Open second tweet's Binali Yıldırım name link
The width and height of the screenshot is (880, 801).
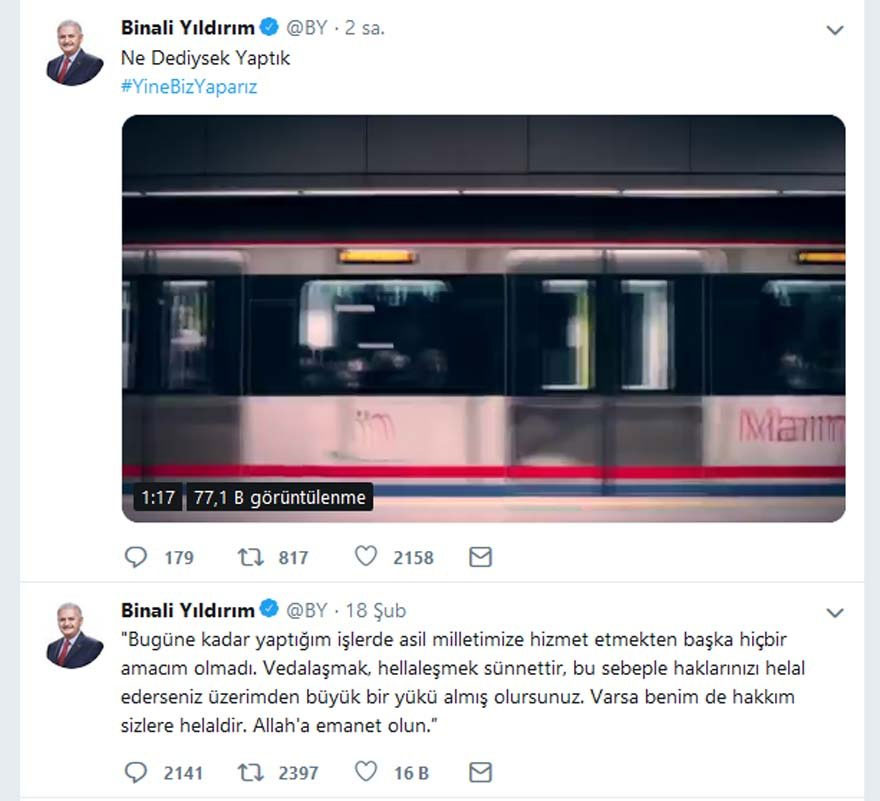pos(187,610)
